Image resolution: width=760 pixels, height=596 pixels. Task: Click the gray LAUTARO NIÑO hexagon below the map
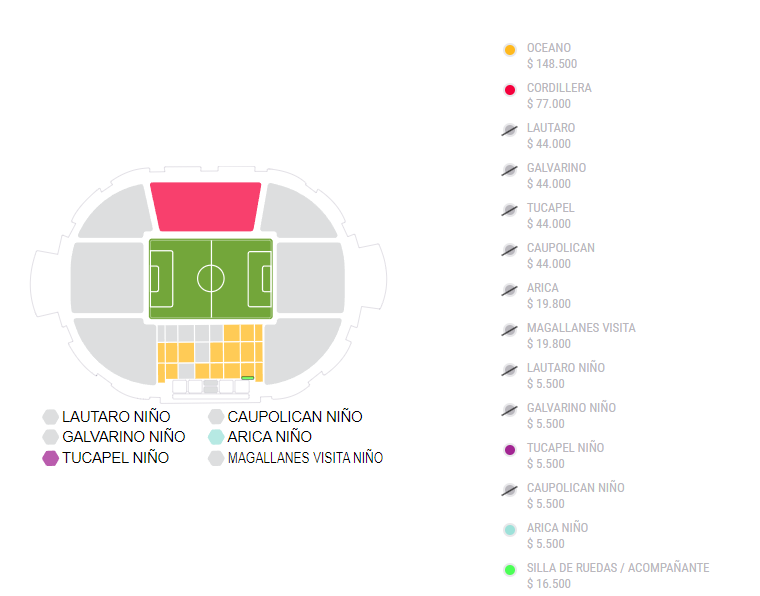(50, 417)
